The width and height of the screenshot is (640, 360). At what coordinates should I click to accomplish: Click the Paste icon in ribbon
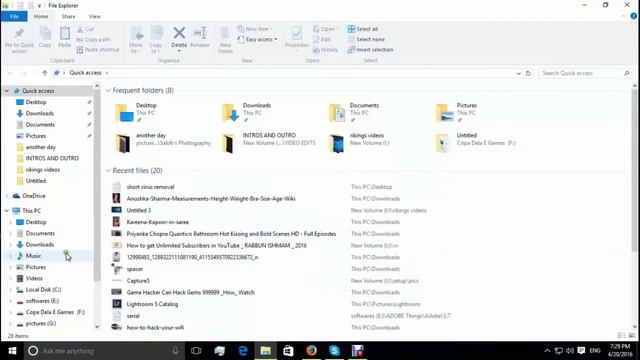click(x=64, y=38)
